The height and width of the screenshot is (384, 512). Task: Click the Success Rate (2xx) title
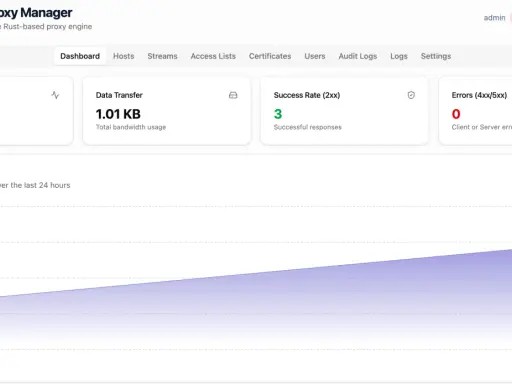point(307,95)
